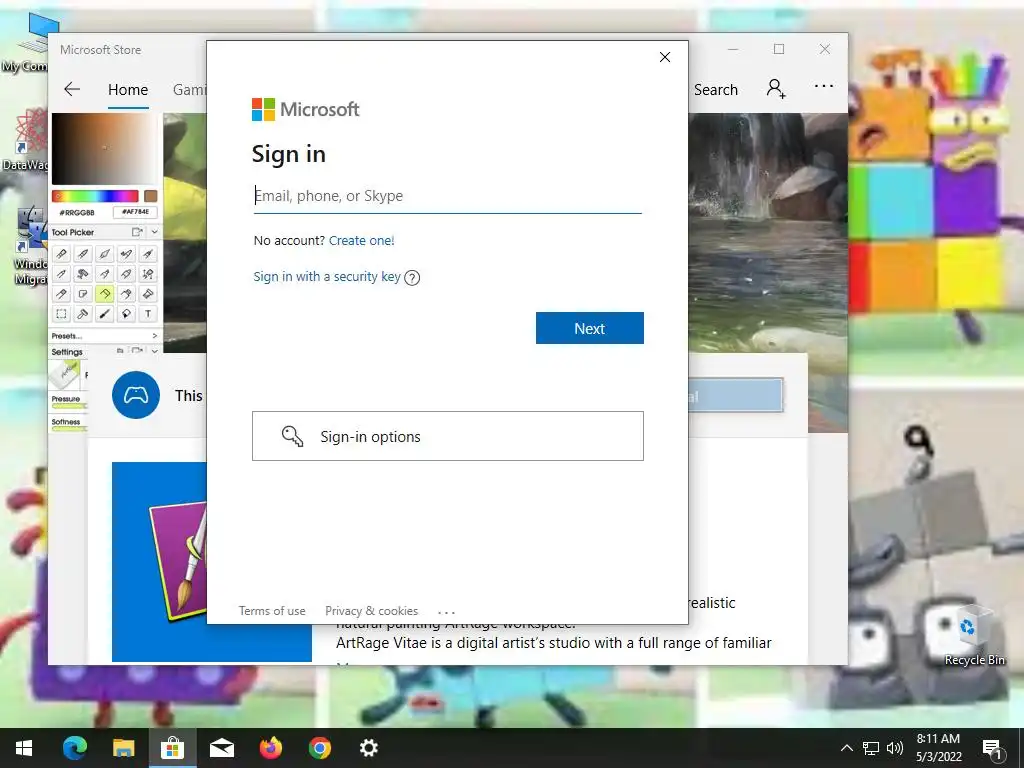
Task: Expand the Presets... arrow
Action: (x=155, y=336)
